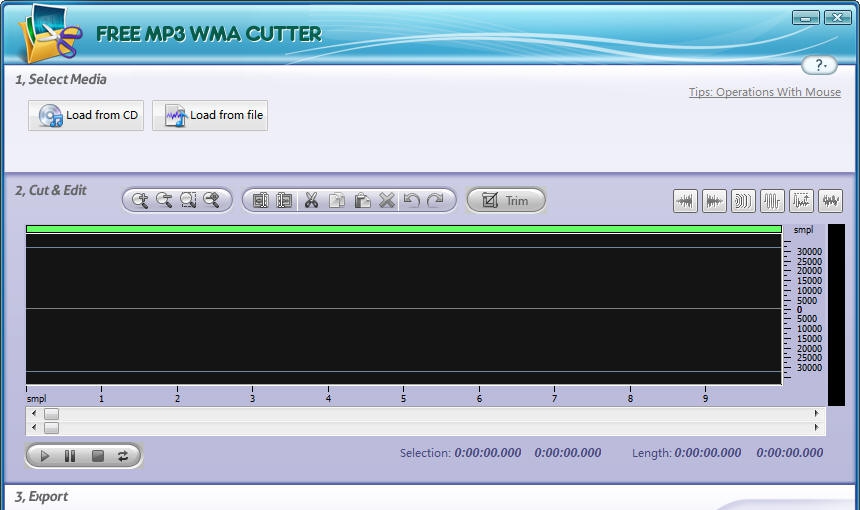Click timeline ruler mark 1
The height and width of the screenshot is (510, 860).
pyautogui.click(x=101, y=399)
